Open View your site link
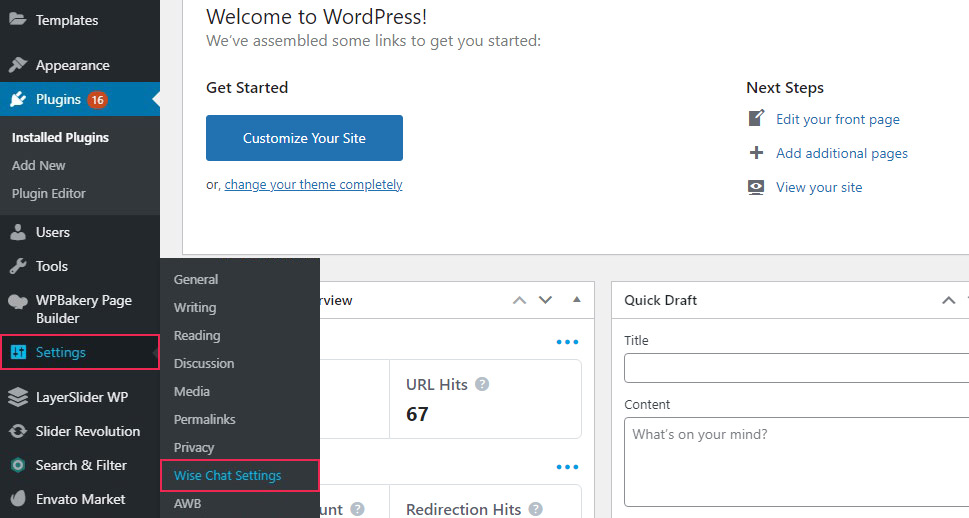 coord(819,187)
